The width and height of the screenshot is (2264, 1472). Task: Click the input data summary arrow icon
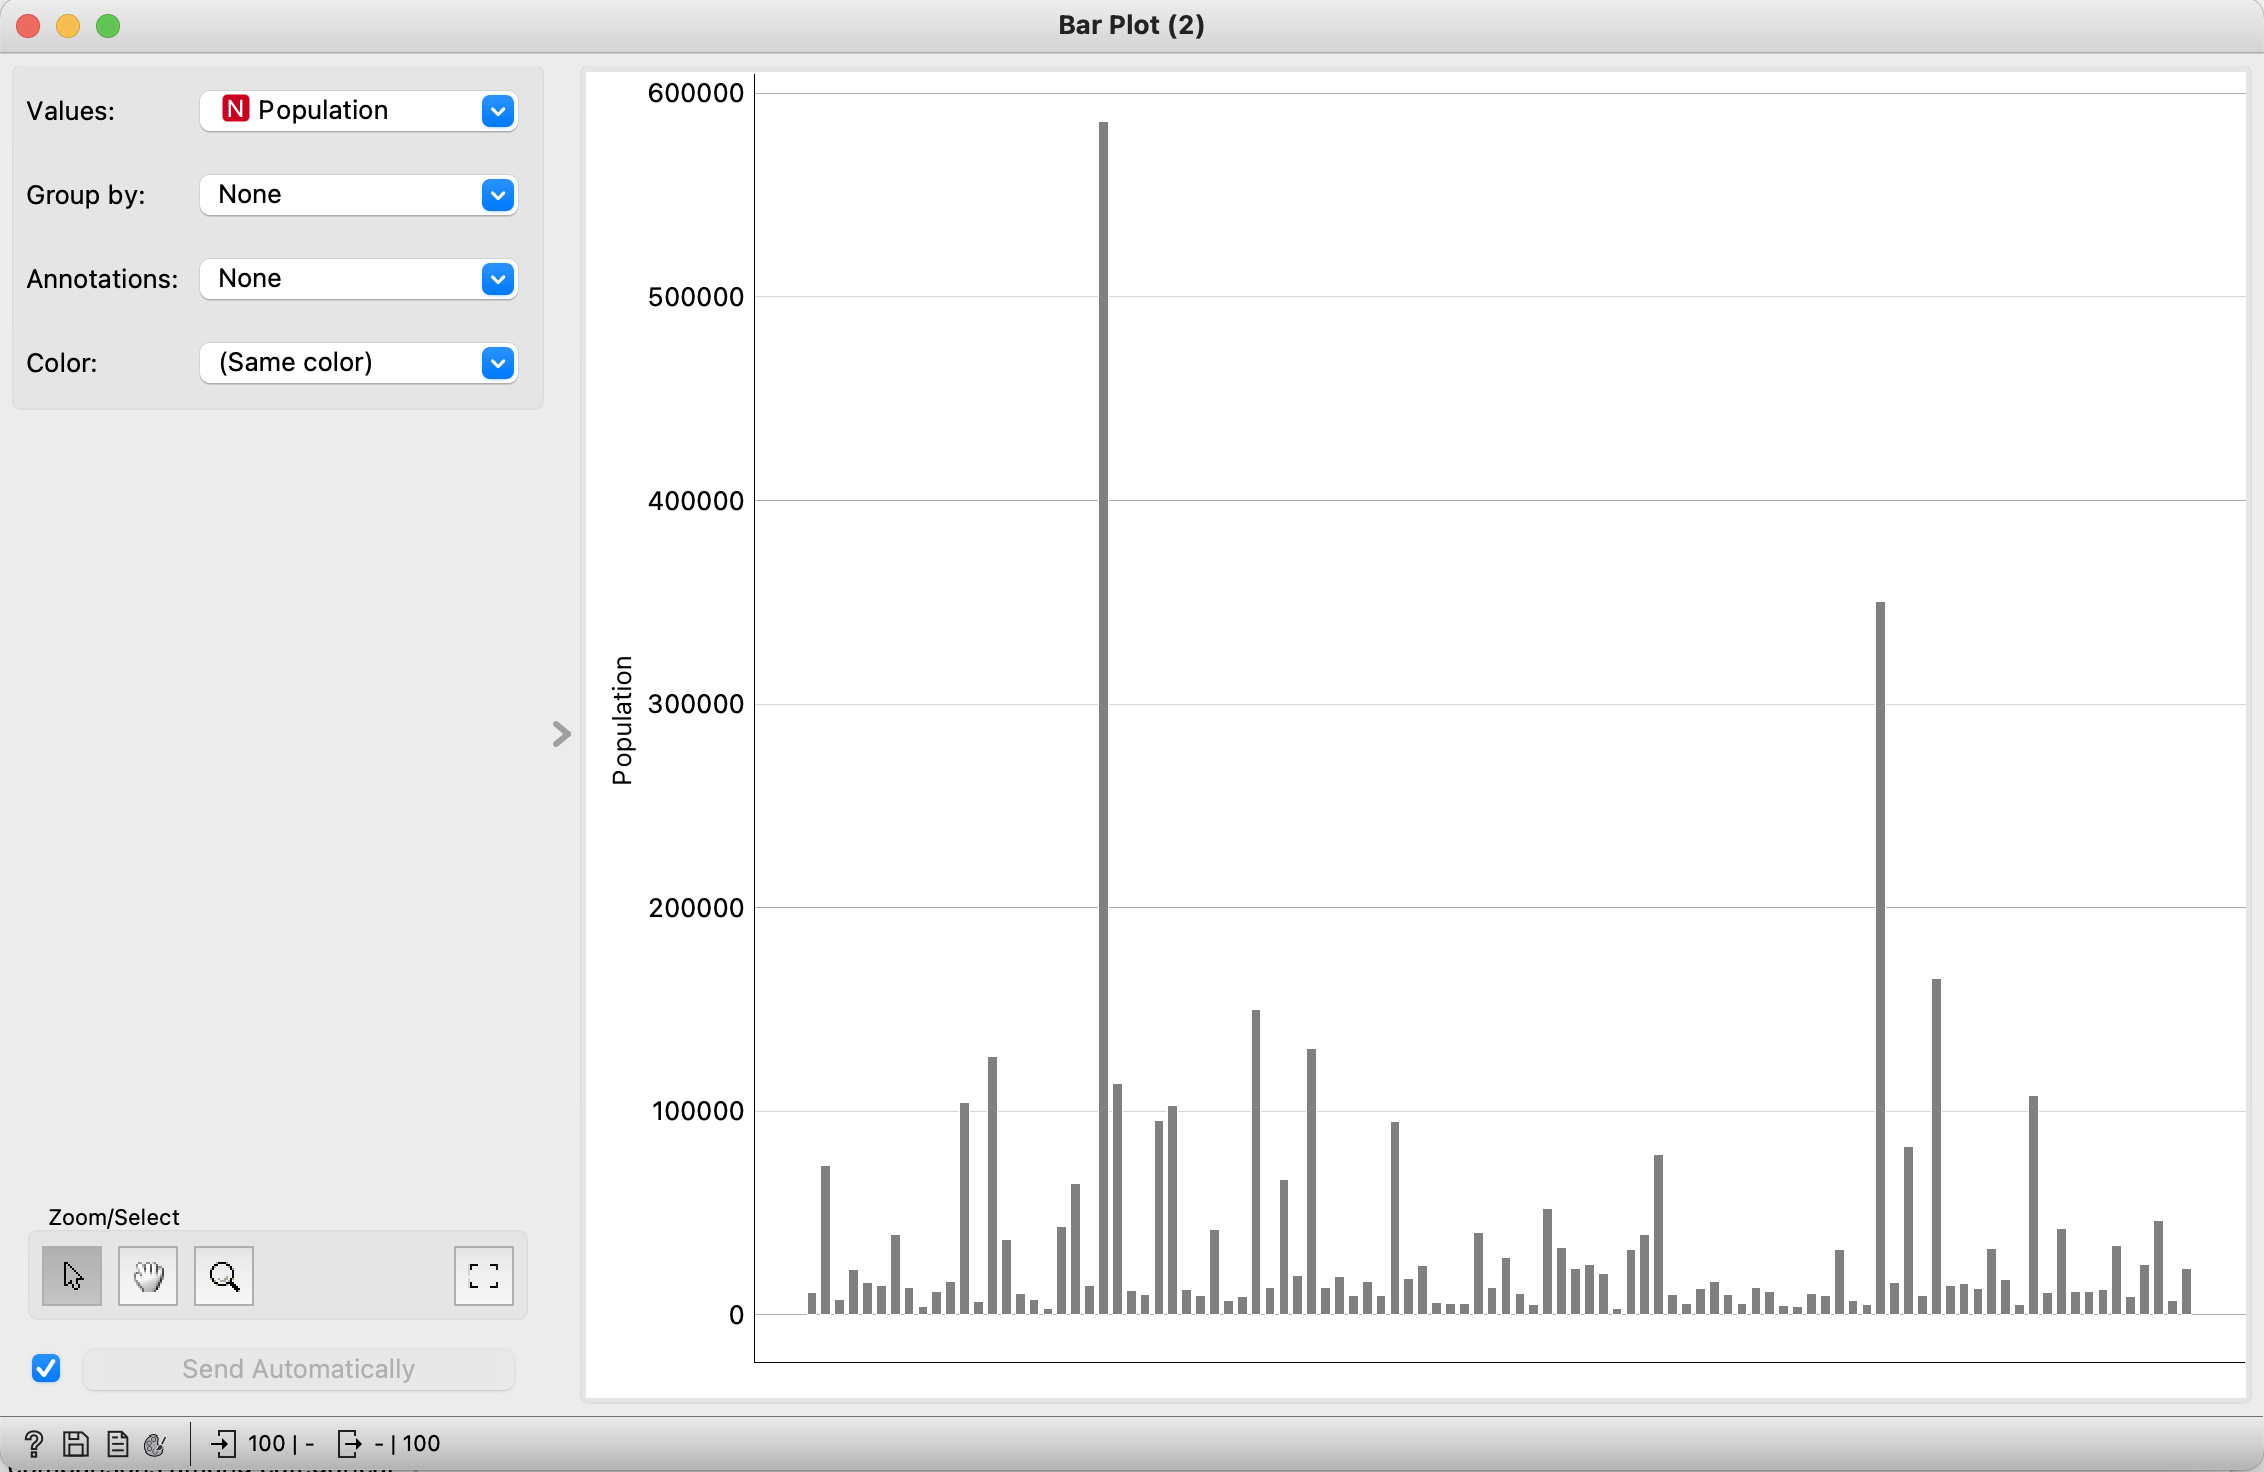tap(224, 1443)
